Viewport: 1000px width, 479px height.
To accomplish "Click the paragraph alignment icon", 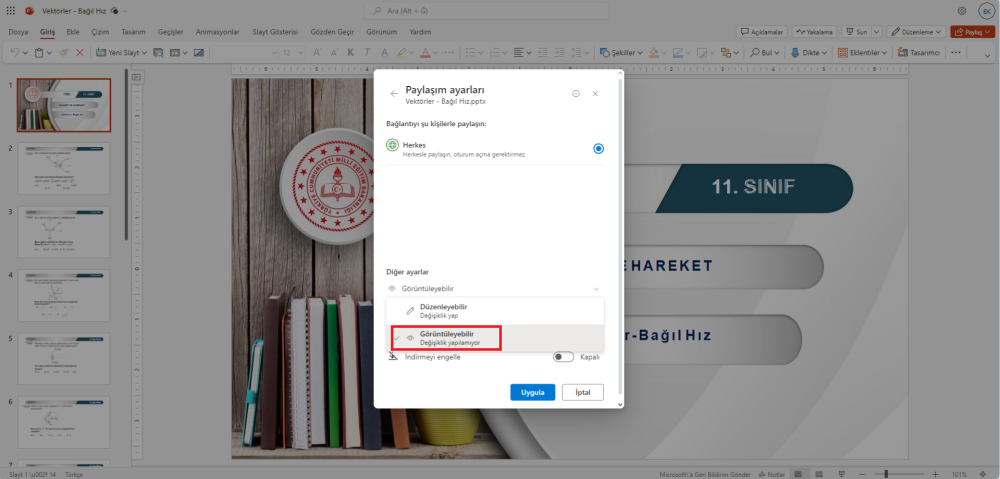I will tap(518, 52).
